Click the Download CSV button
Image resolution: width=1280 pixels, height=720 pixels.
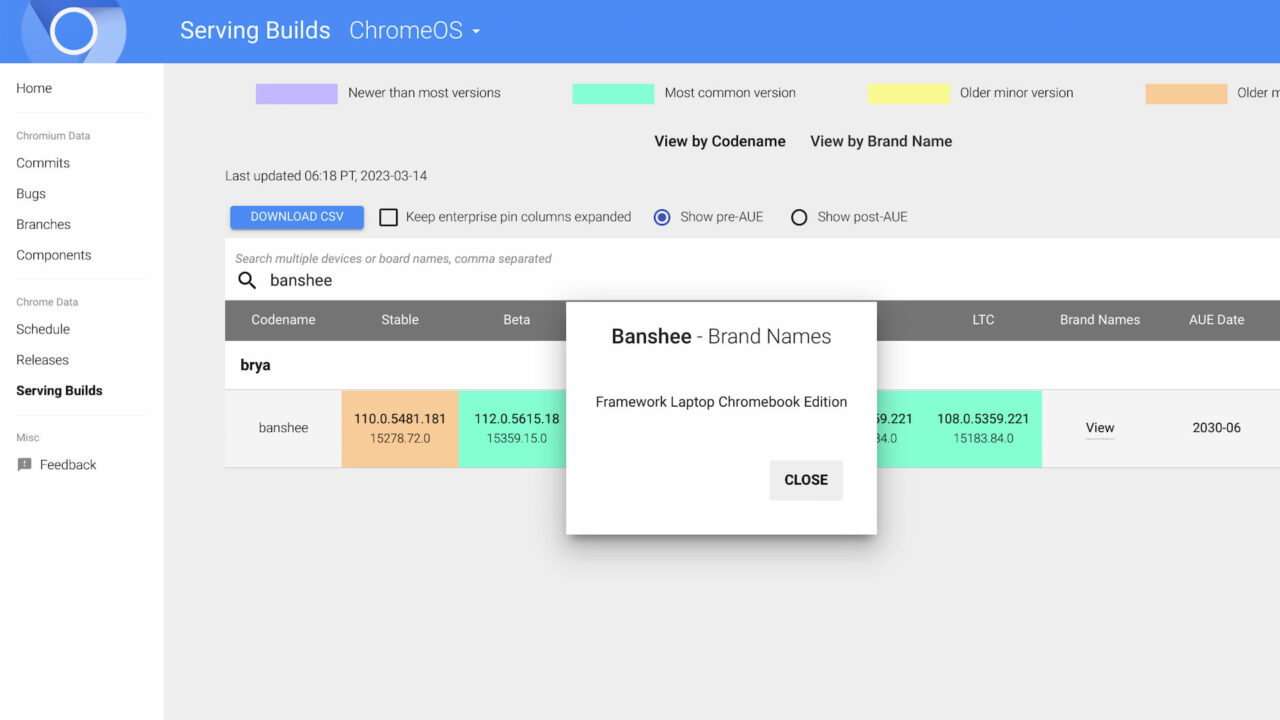tap(297, 217)
